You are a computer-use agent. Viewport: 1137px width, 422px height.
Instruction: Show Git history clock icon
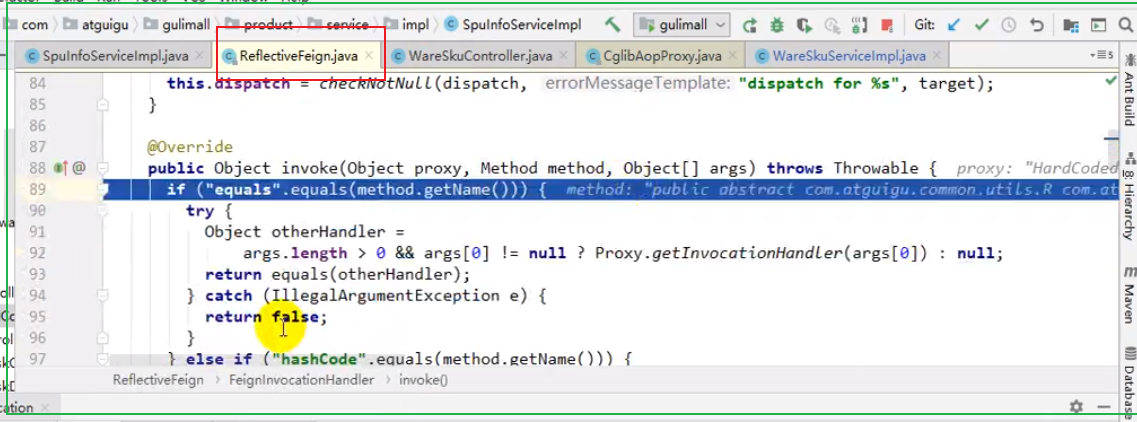(1008, 25)
